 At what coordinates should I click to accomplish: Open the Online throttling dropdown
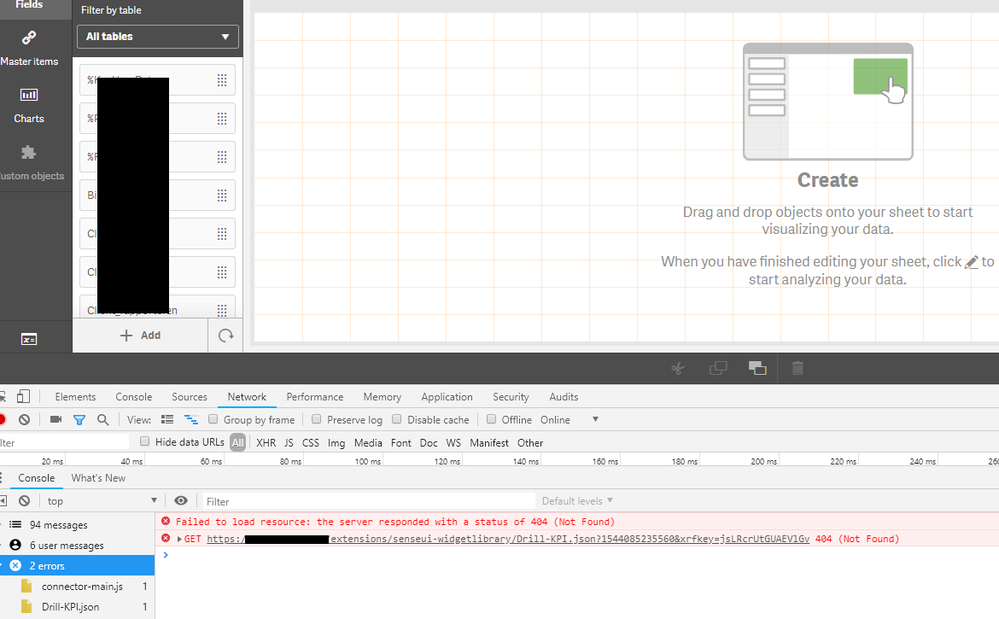point(570,420)
